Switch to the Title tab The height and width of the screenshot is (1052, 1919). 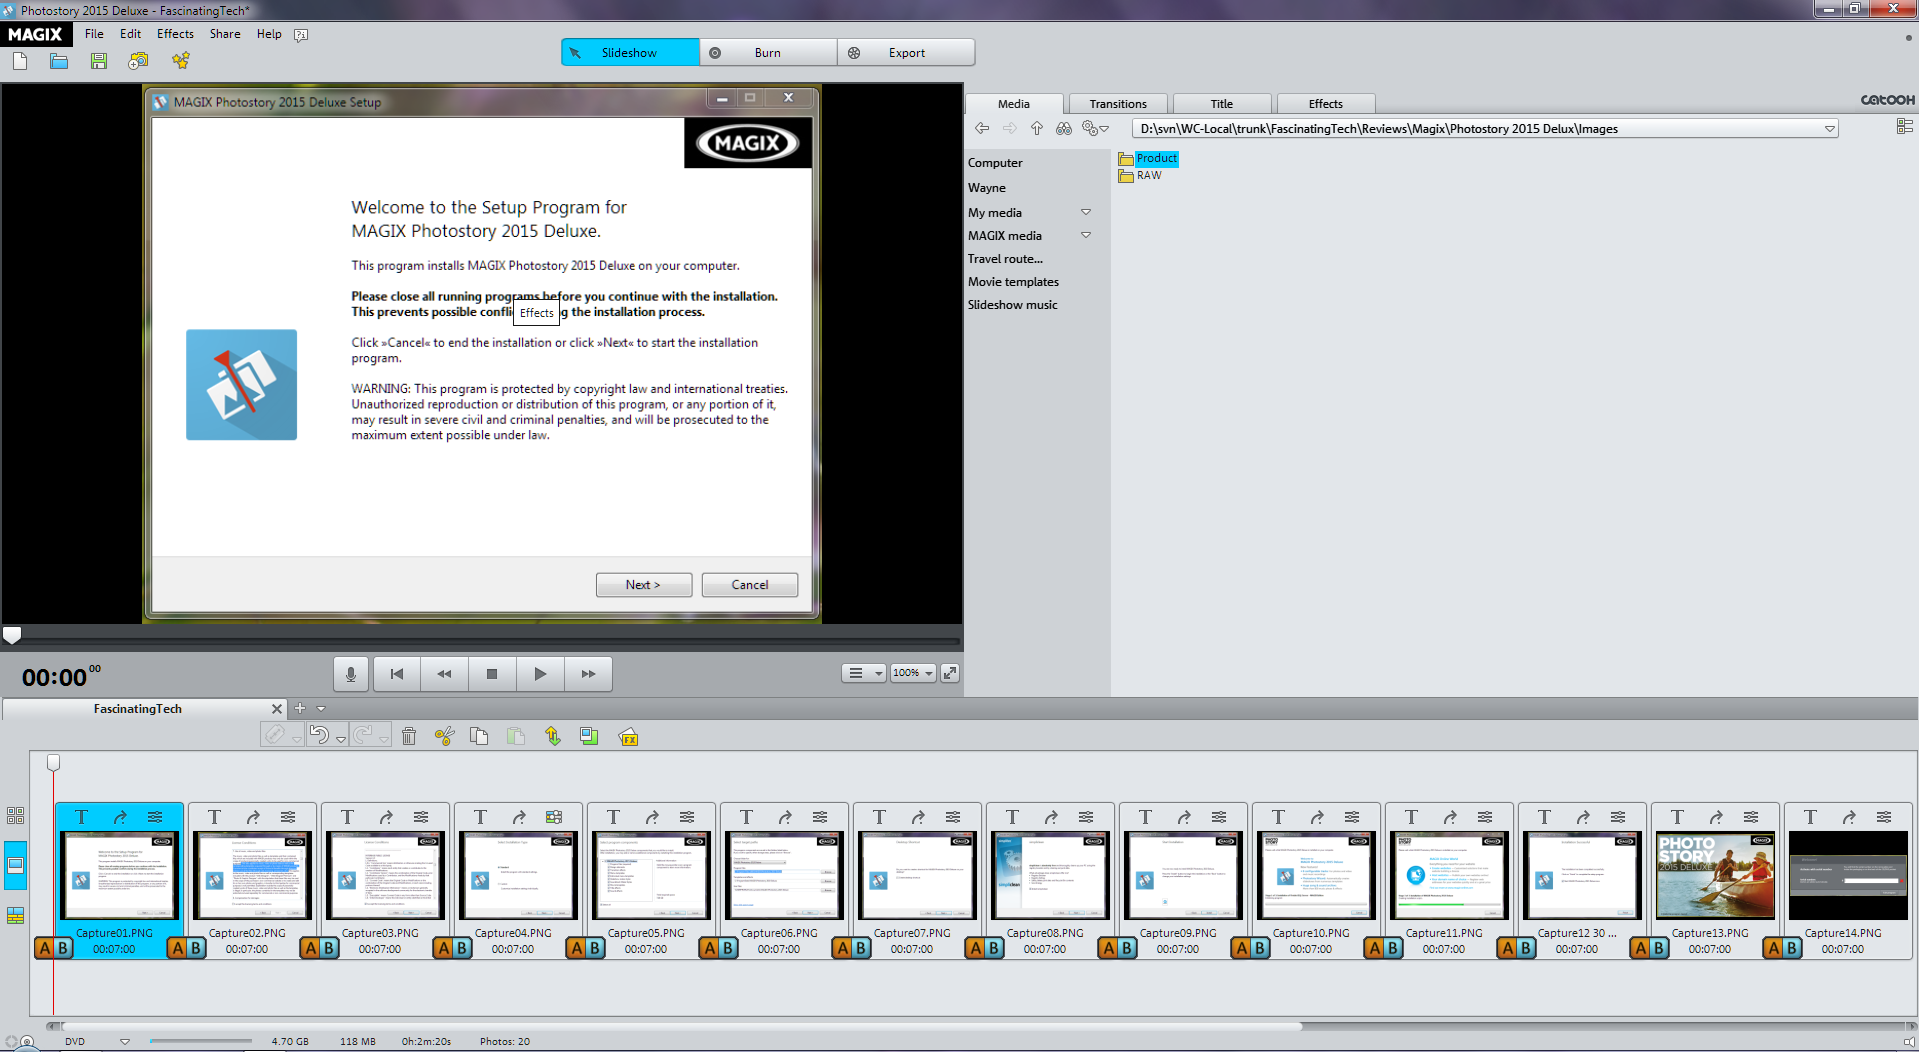pos(1222,104)
